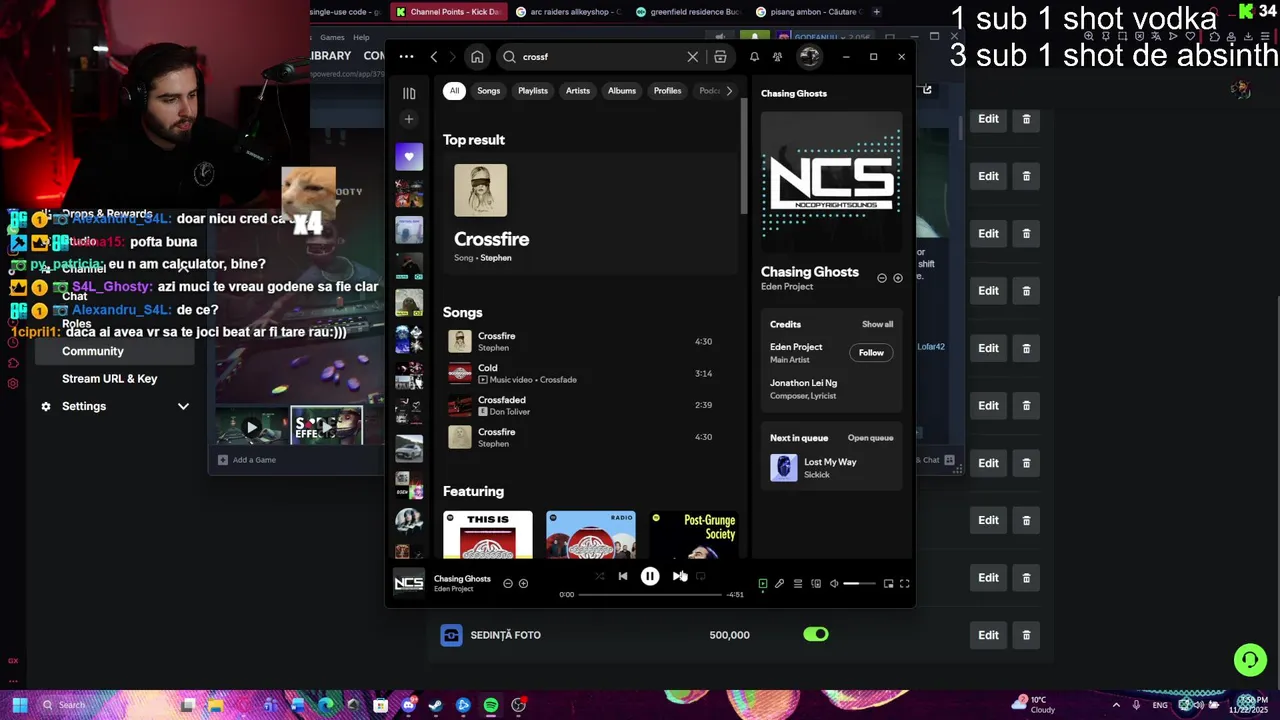Image resolution: width=1280 pixels, height=720 pixels.
Task: Clear the Spotify search field with X
Action: point(692,57)
